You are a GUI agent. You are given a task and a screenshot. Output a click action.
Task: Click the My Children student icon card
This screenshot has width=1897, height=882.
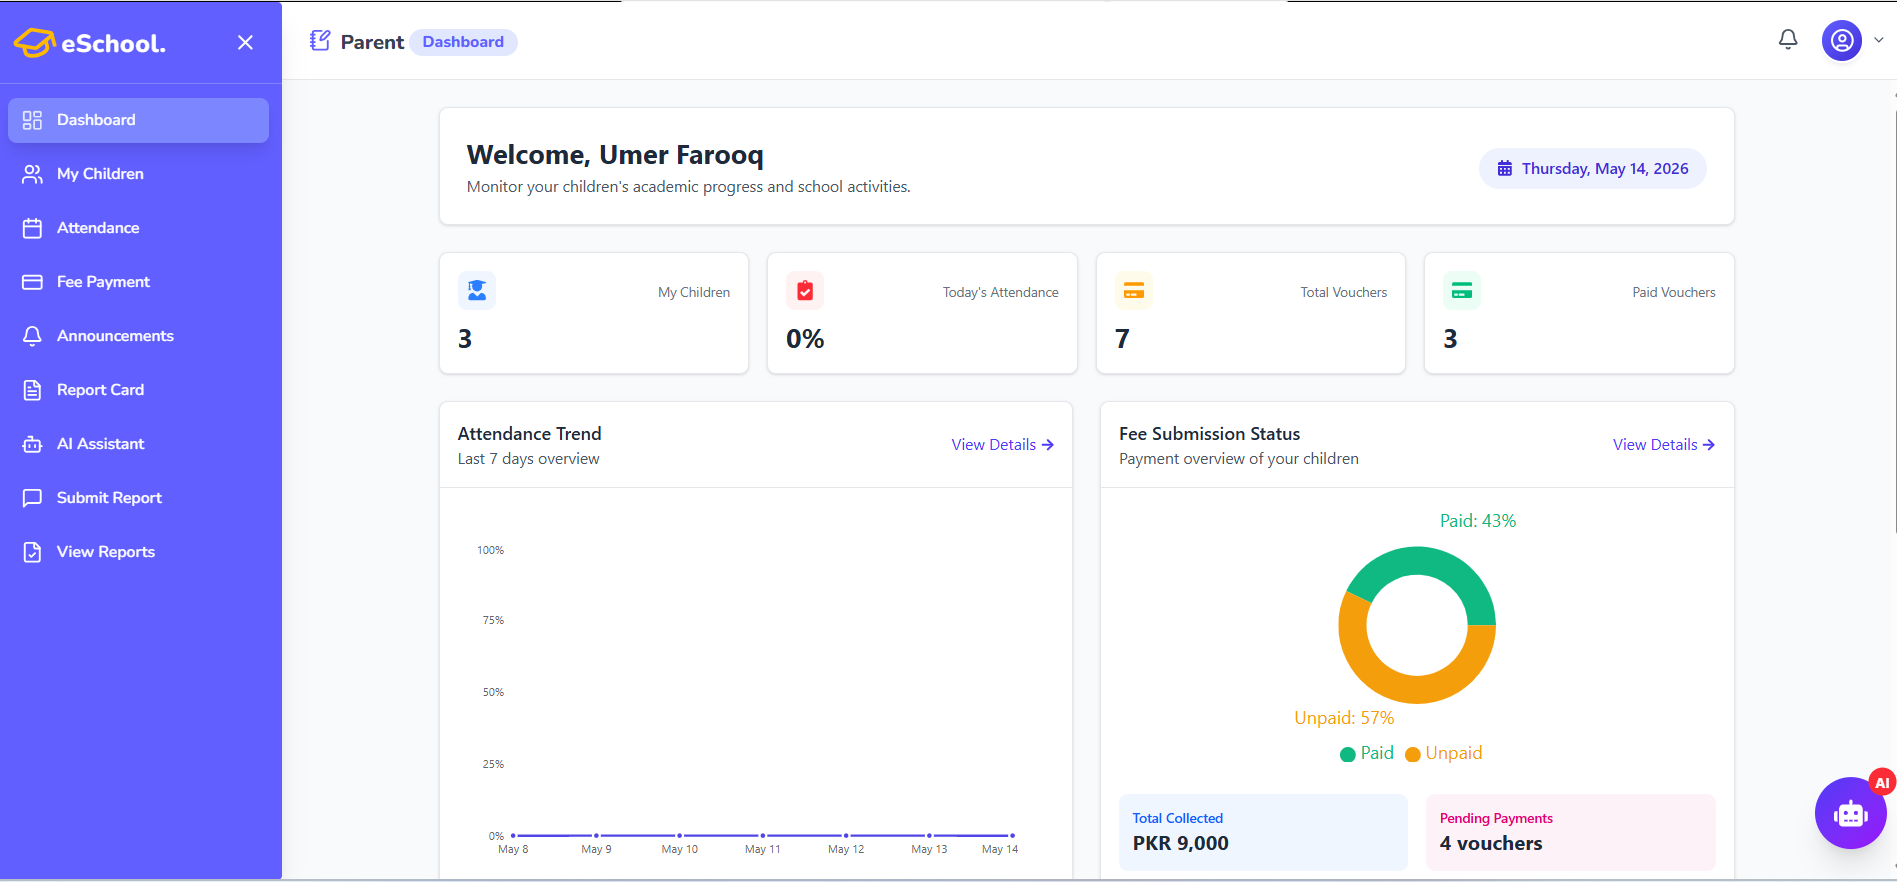coord(477,291)
